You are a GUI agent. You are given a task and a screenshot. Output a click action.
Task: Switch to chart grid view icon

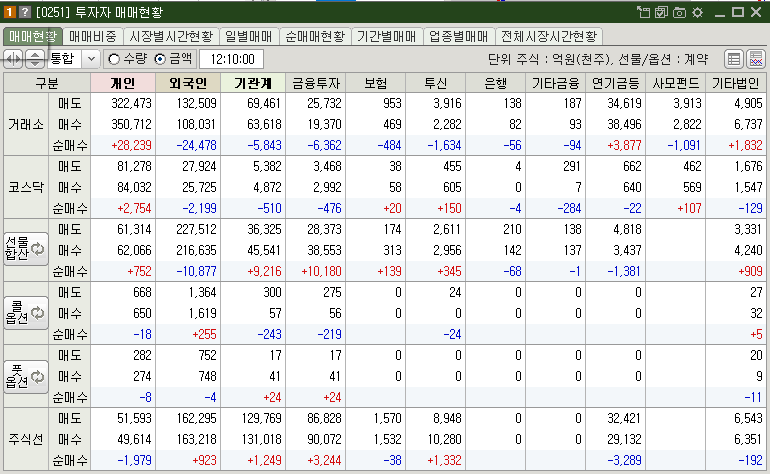point(756,59)
